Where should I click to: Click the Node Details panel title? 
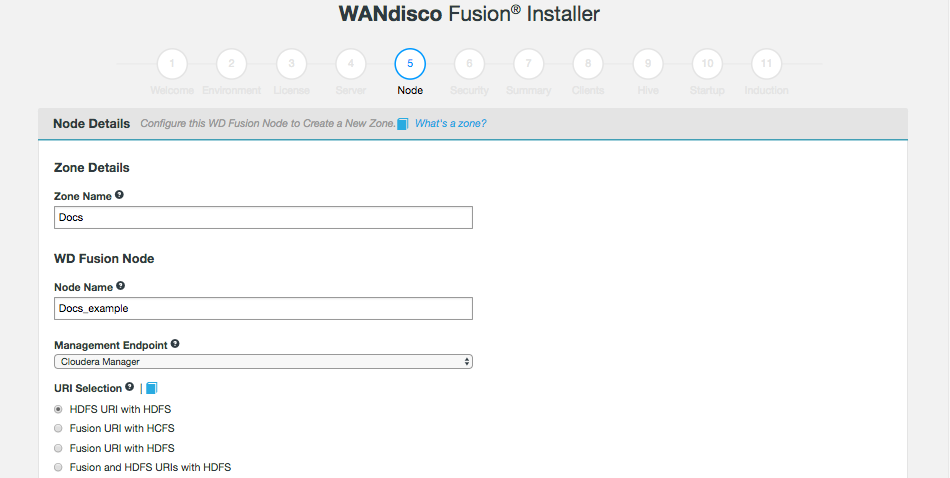pos(91,124)
